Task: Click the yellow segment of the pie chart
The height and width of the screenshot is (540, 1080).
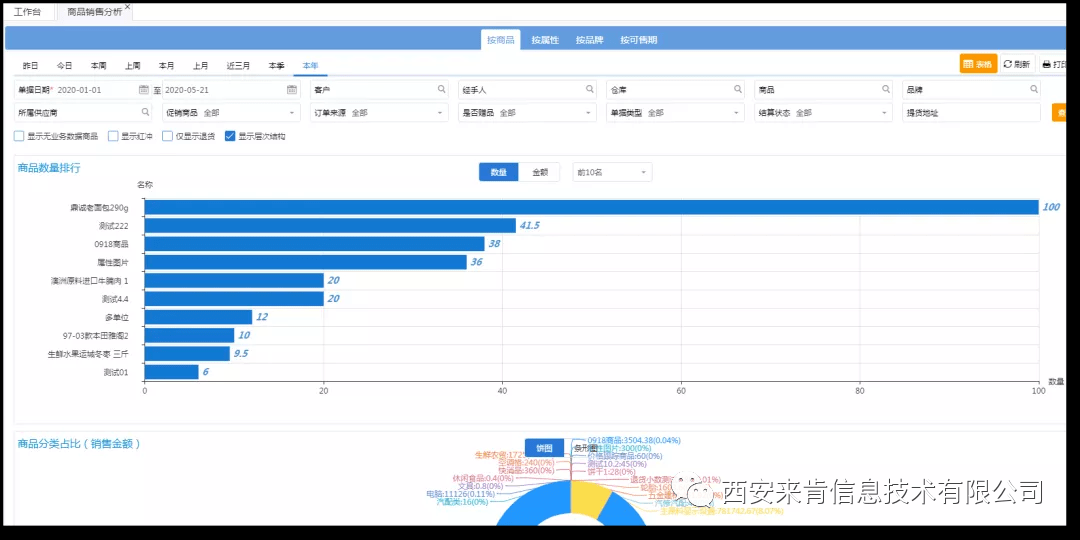Action: (588, 498)
